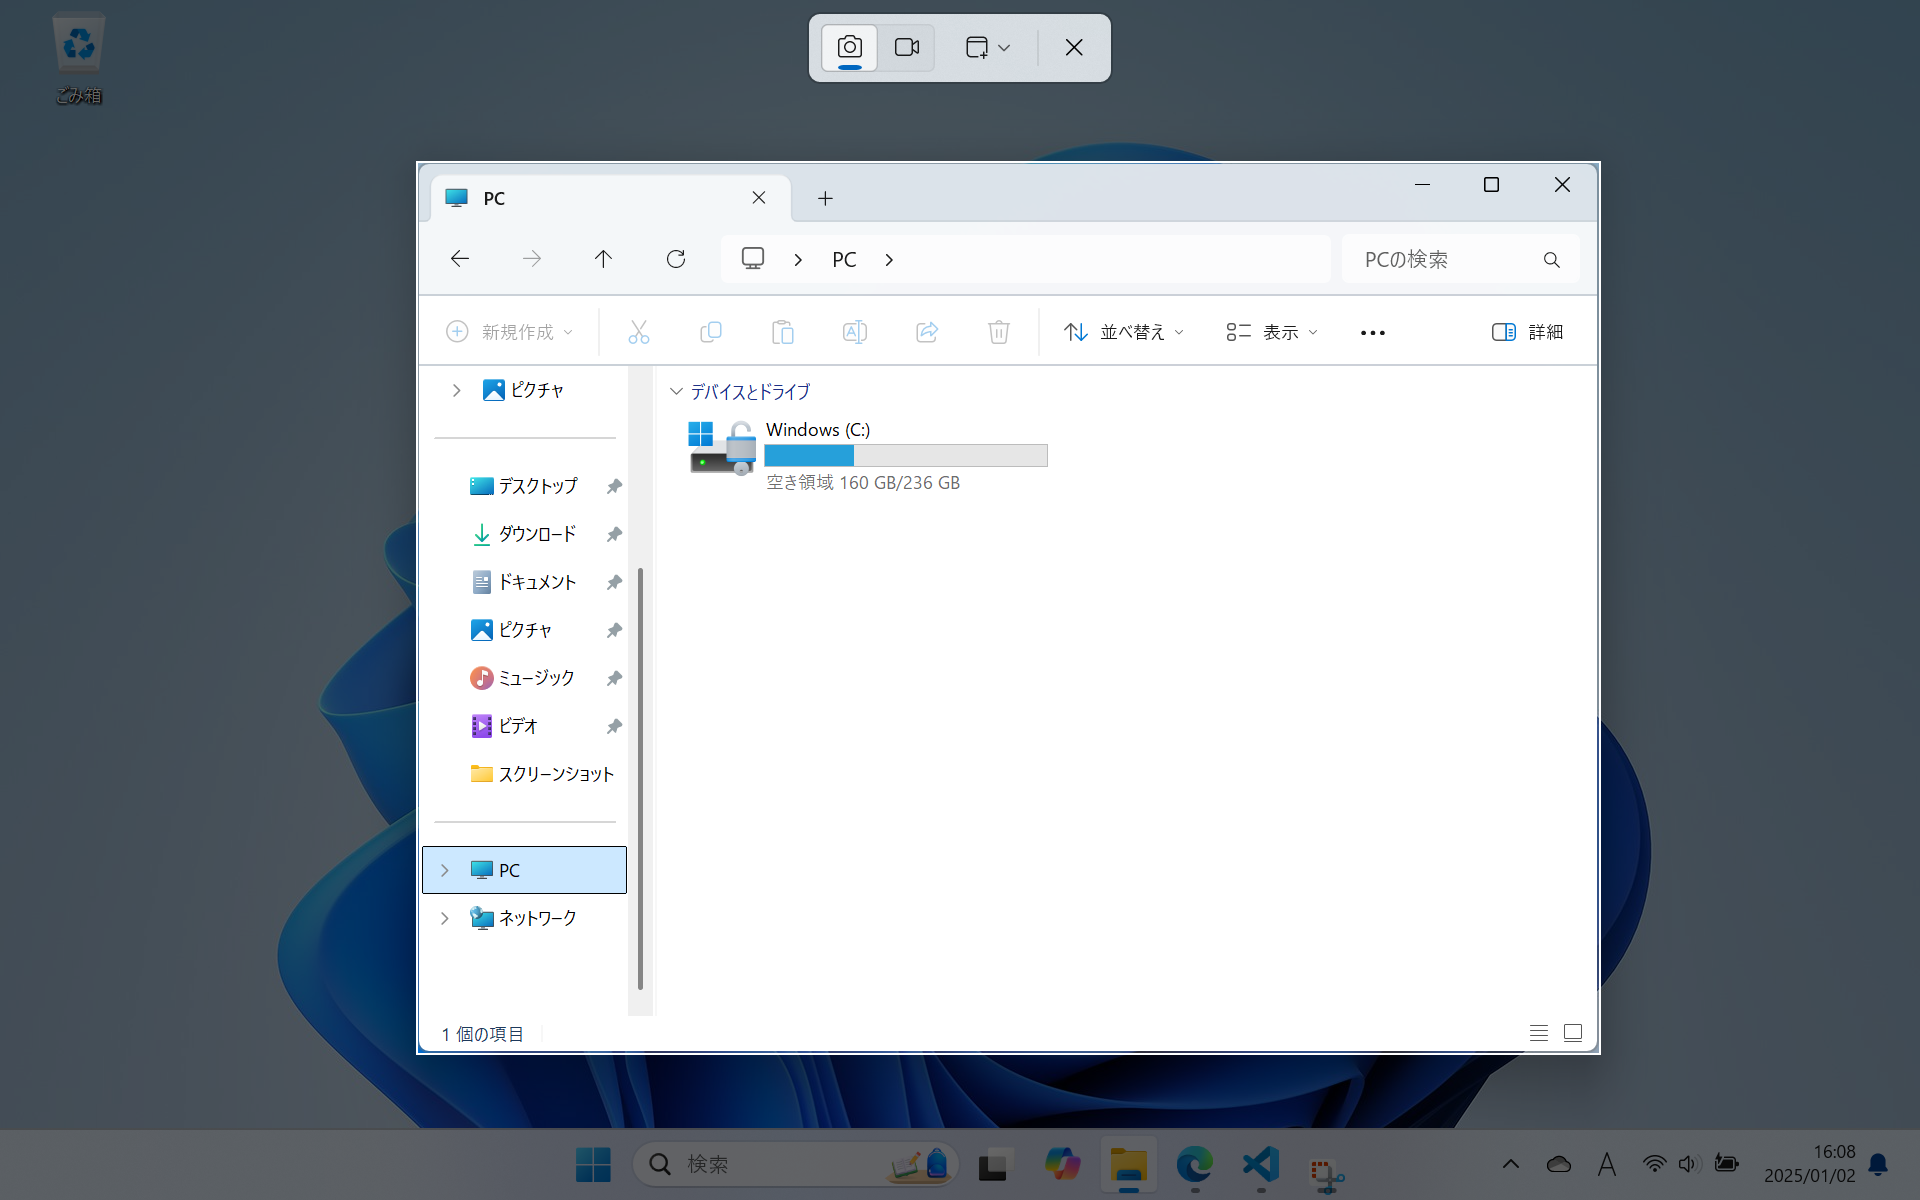Switch to video recording mode in Snipping toolbar

point(906,47)
